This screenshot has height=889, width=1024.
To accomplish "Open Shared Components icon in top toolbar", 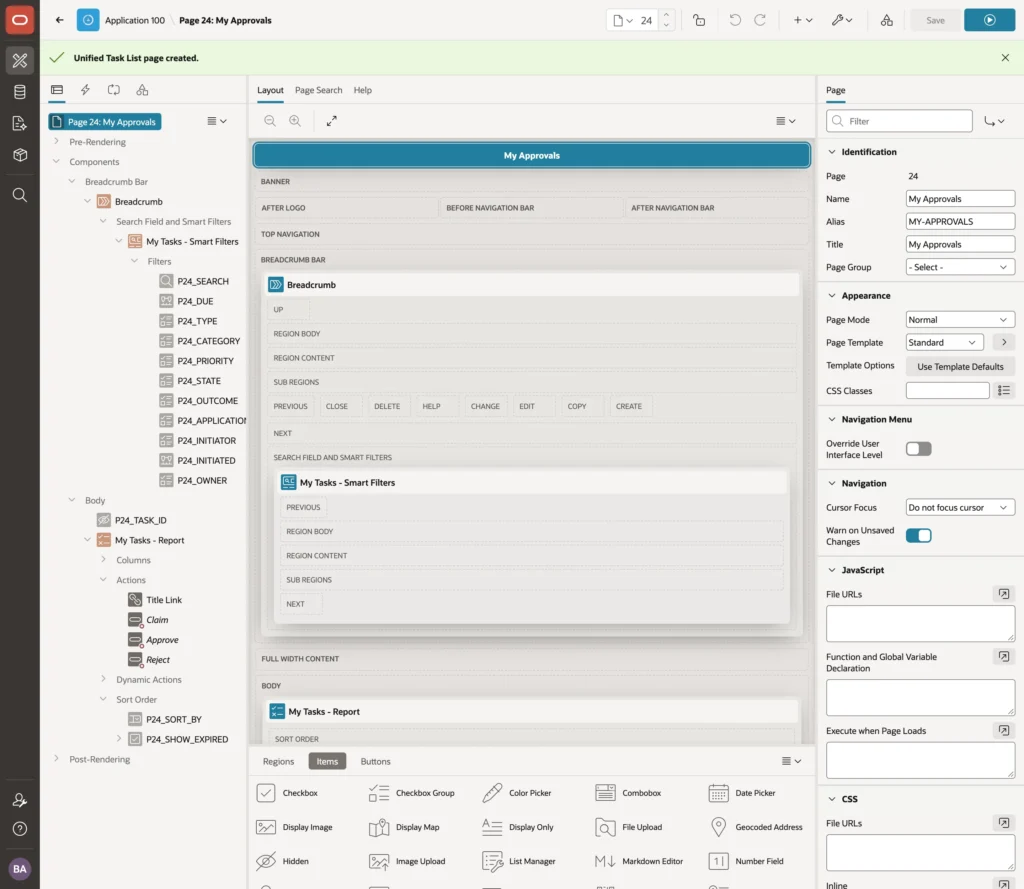I will (x=886, y=20).
